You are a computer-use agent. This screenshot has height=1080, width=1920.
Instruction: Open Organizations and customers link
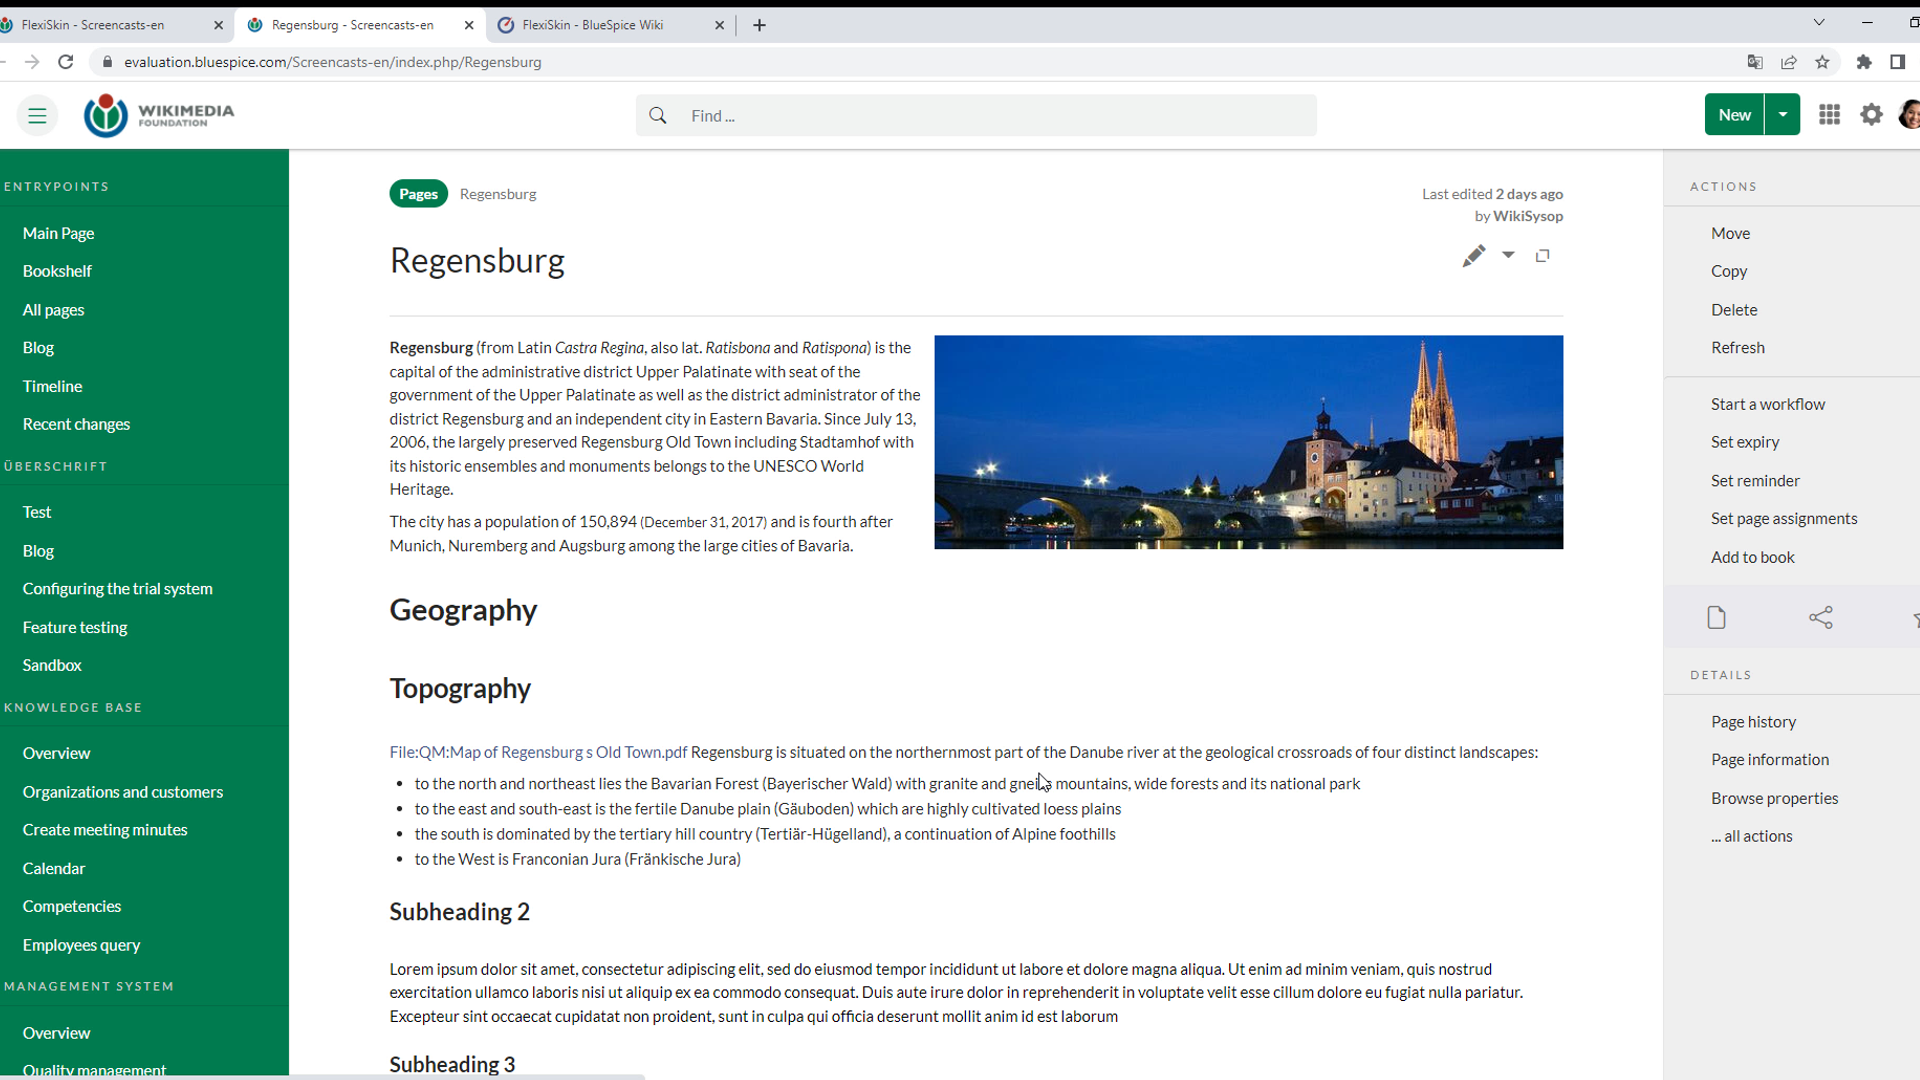(122, 792)
